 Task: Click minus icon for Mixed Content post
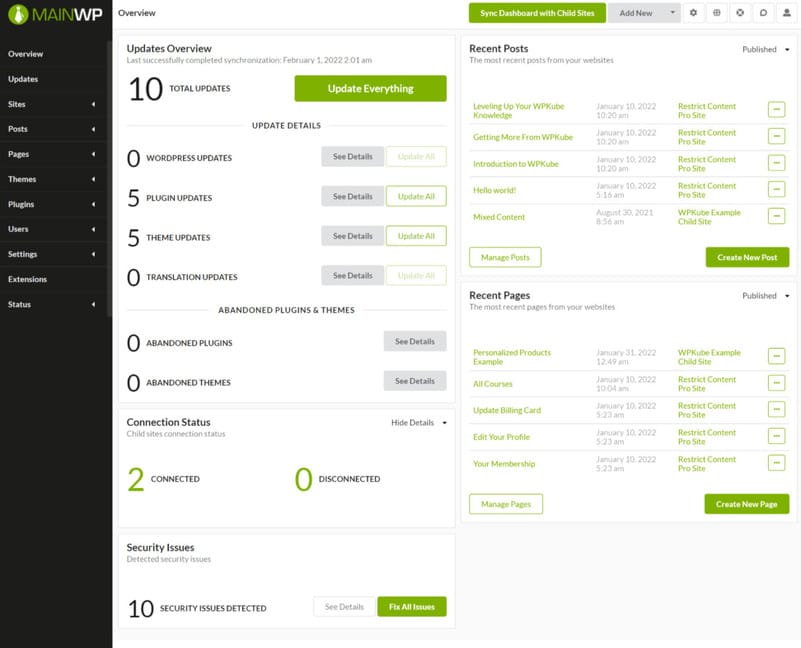click(x=776, y=216)
